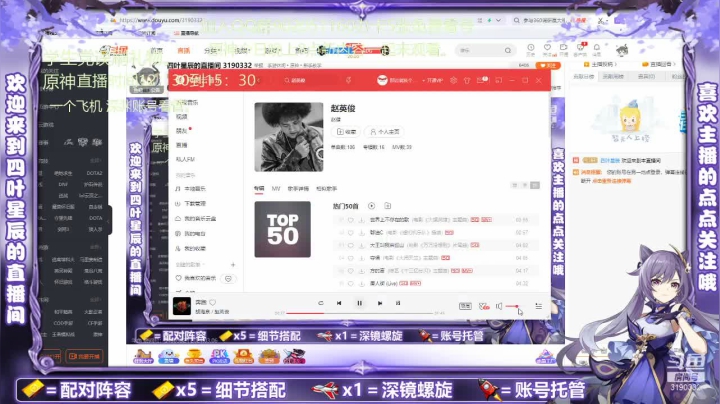Open 直播 in the music app sidebar

click(x=182, y=145)
